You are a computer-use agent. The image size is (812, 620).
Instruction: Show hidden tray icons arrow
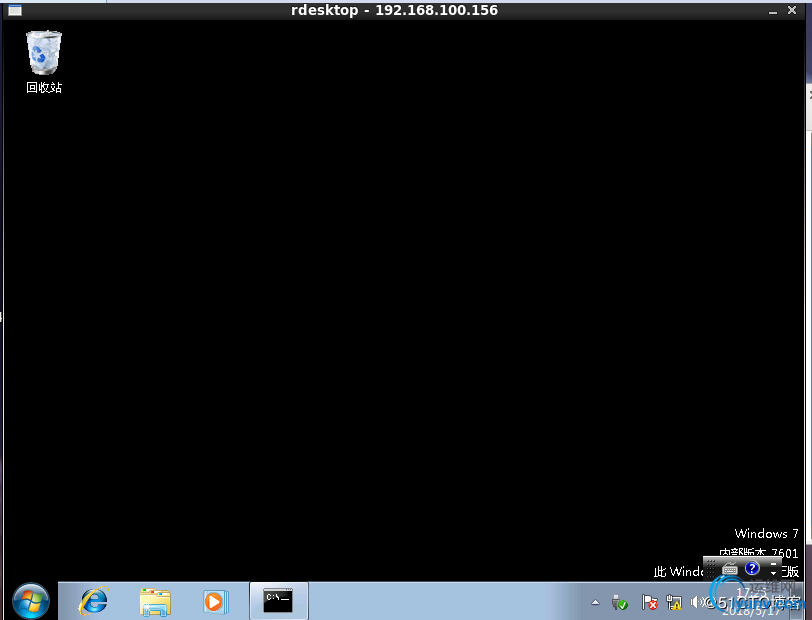(x=596, y=602)
